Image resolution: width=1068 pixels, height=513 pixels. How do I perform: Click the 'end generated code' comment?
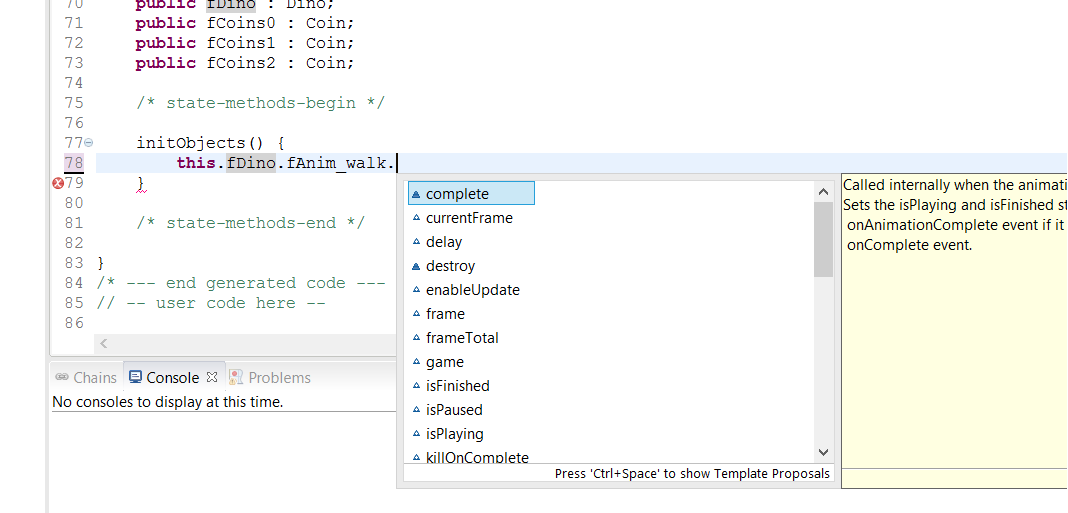(241, 283)
